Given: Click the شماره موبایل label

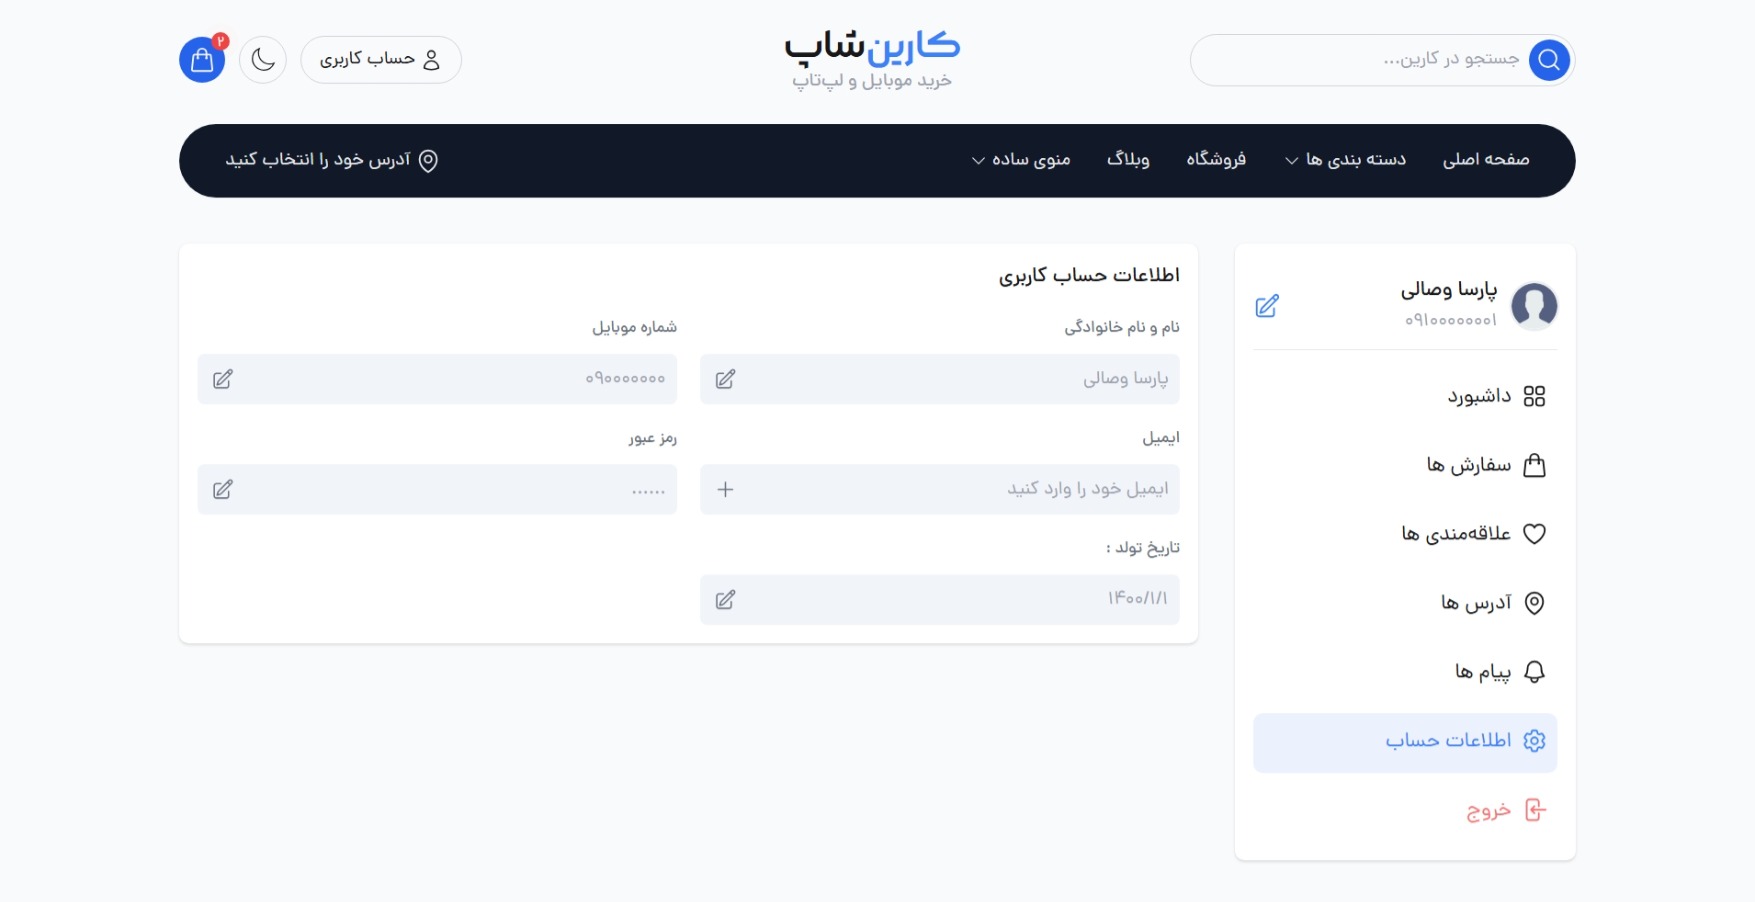Looking at the screenshot, I should 634,327.
